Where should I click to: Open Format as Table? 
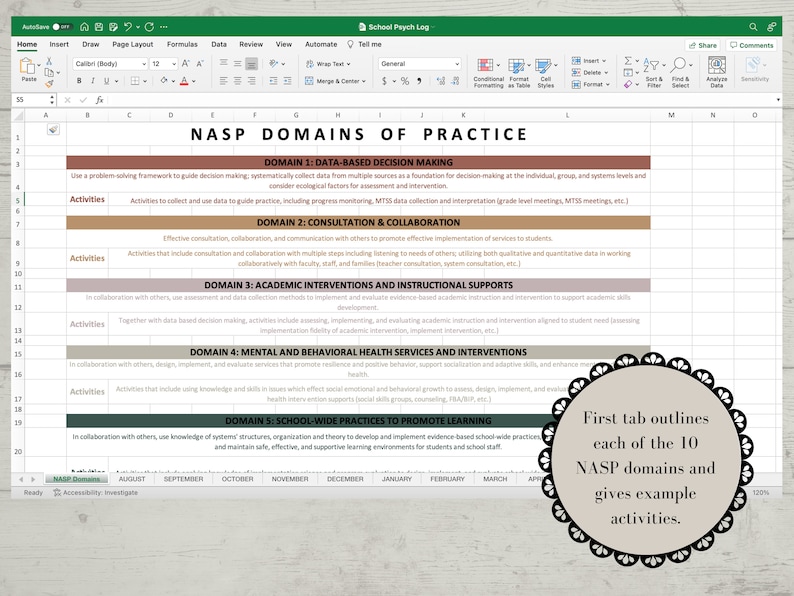point(519,73)
